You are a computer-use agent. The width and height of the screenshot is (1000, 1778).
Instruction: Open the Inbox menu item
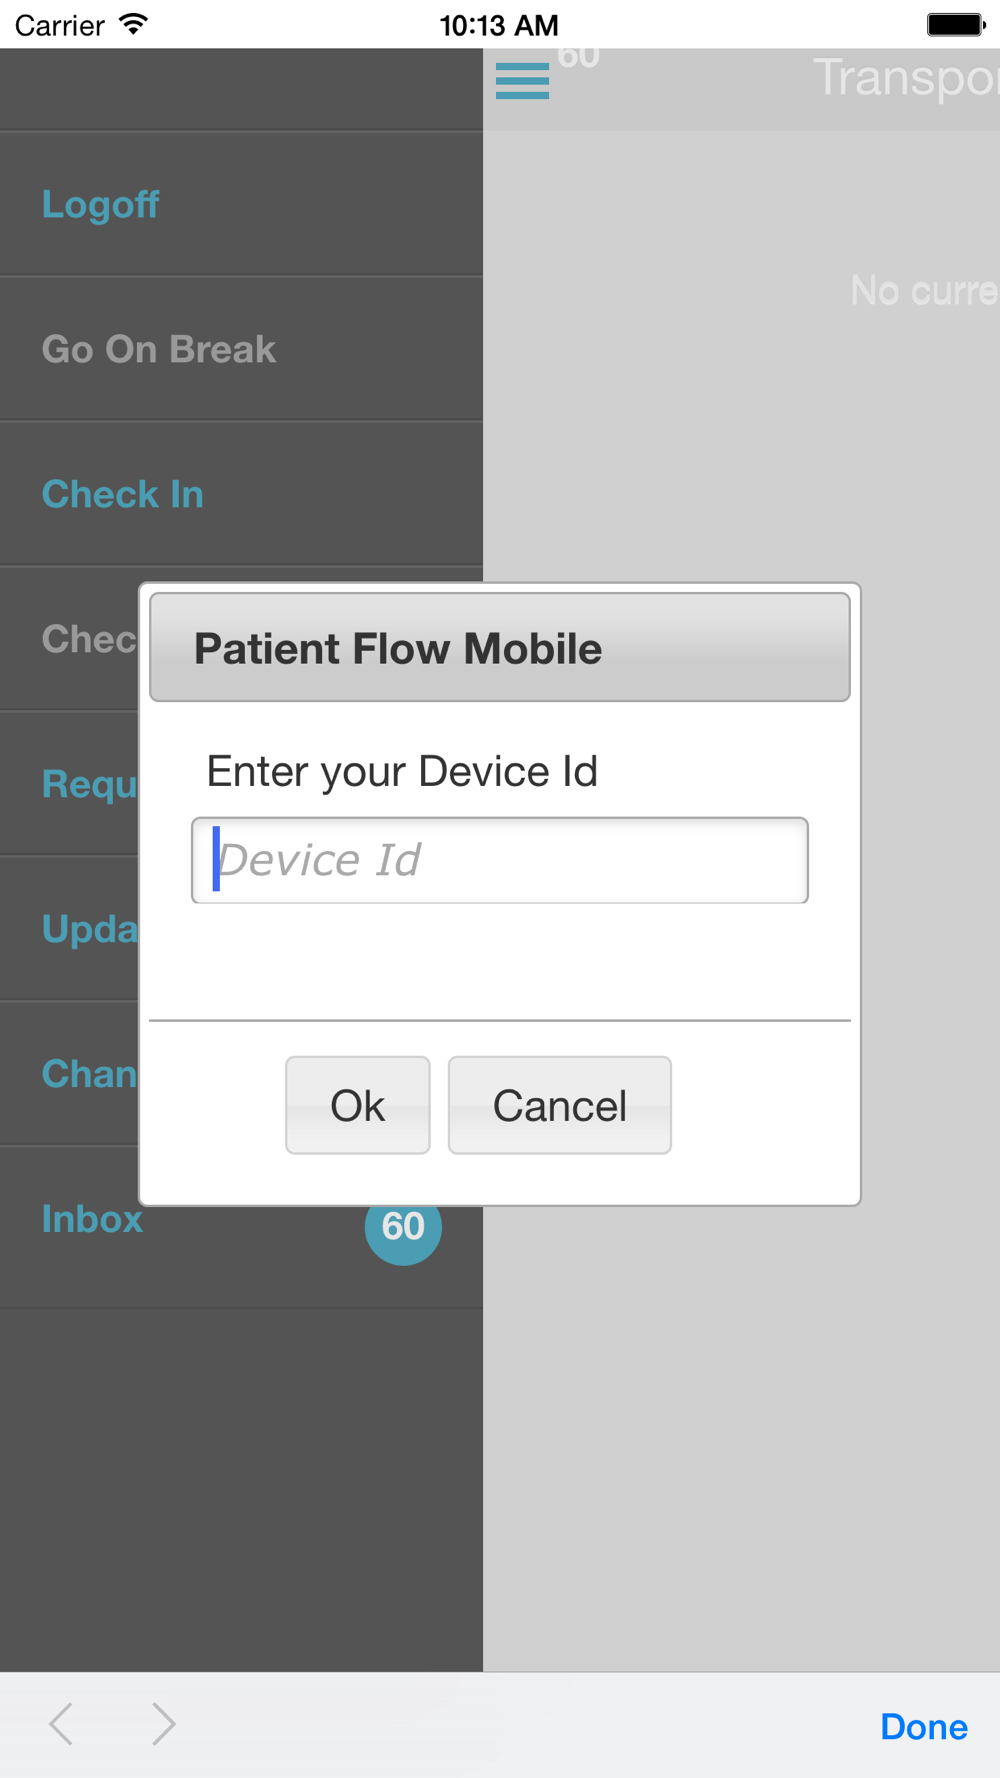pyautogui.click(x=93, y=1220)
